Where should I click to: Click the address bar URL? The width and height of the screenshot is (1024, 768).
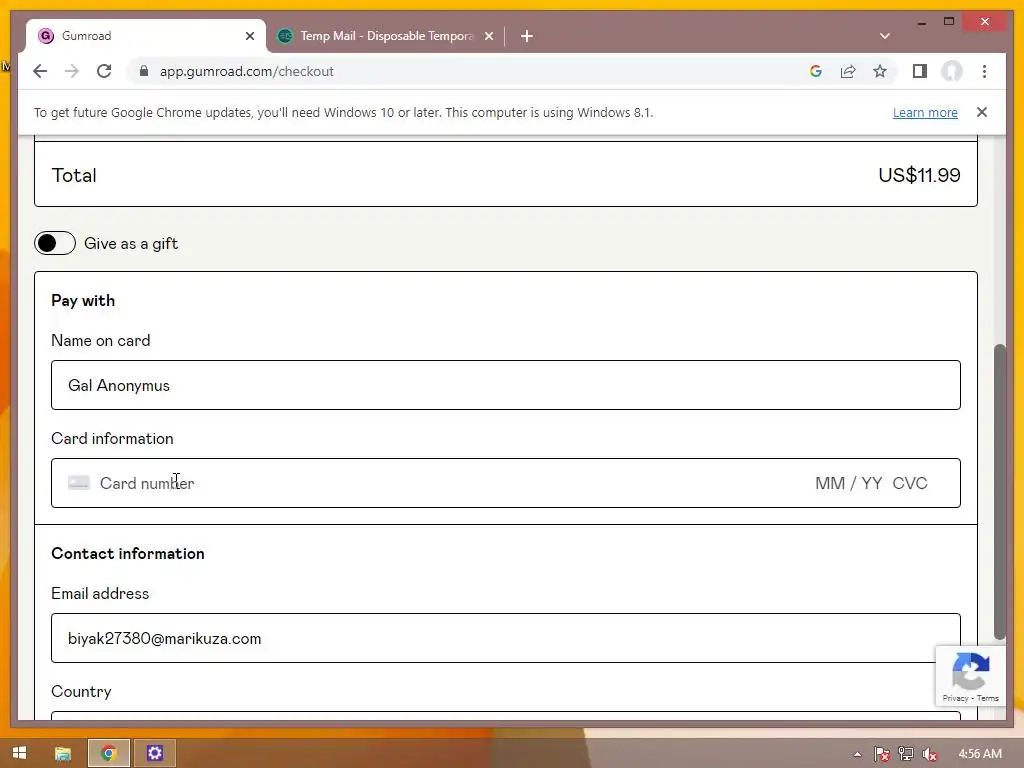tap(246, 71)
